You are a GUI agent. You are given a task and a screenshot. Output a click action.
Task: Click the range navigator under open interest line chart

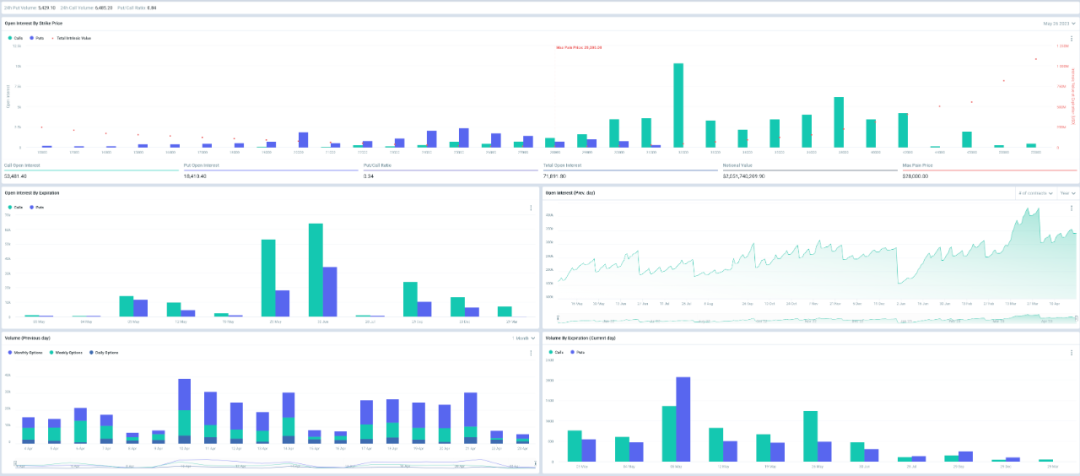pyautogui.click(x=816, y=320)
